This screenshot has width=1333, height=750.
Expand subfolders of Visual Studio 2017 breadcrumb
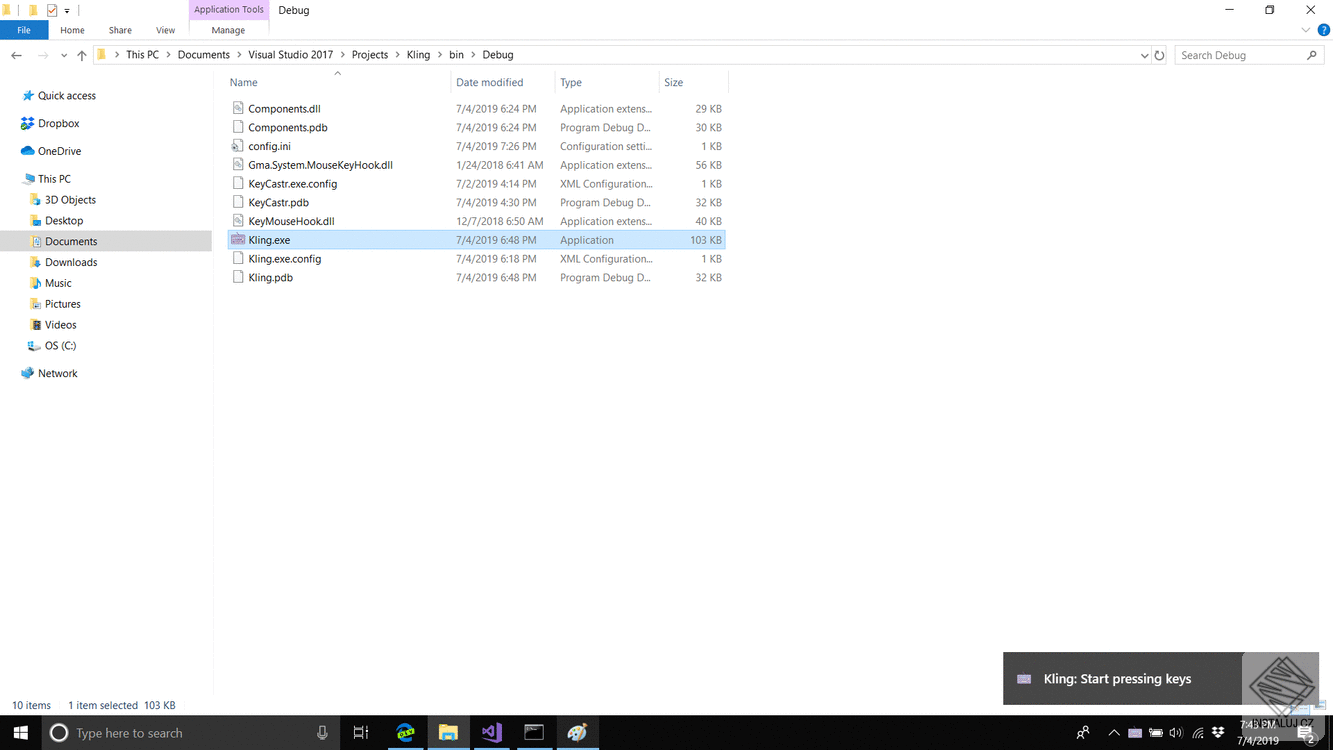click(x=342, y=55)
